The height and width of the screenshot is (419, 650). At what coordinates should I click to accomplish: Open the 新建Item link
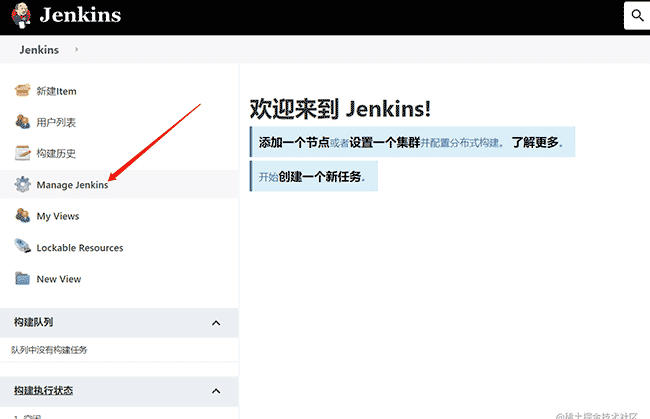[56, 91]
